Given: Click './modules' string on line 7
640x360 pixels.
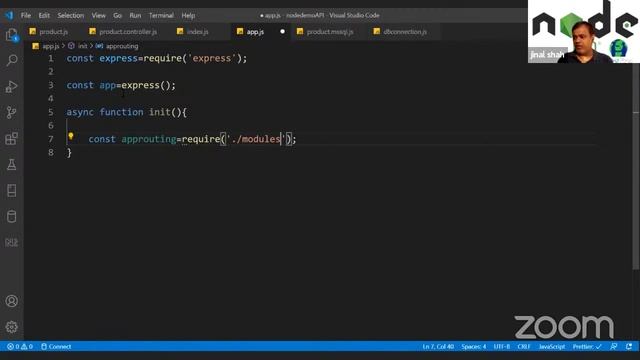Looking at the screenshot, I should [256, 139].
